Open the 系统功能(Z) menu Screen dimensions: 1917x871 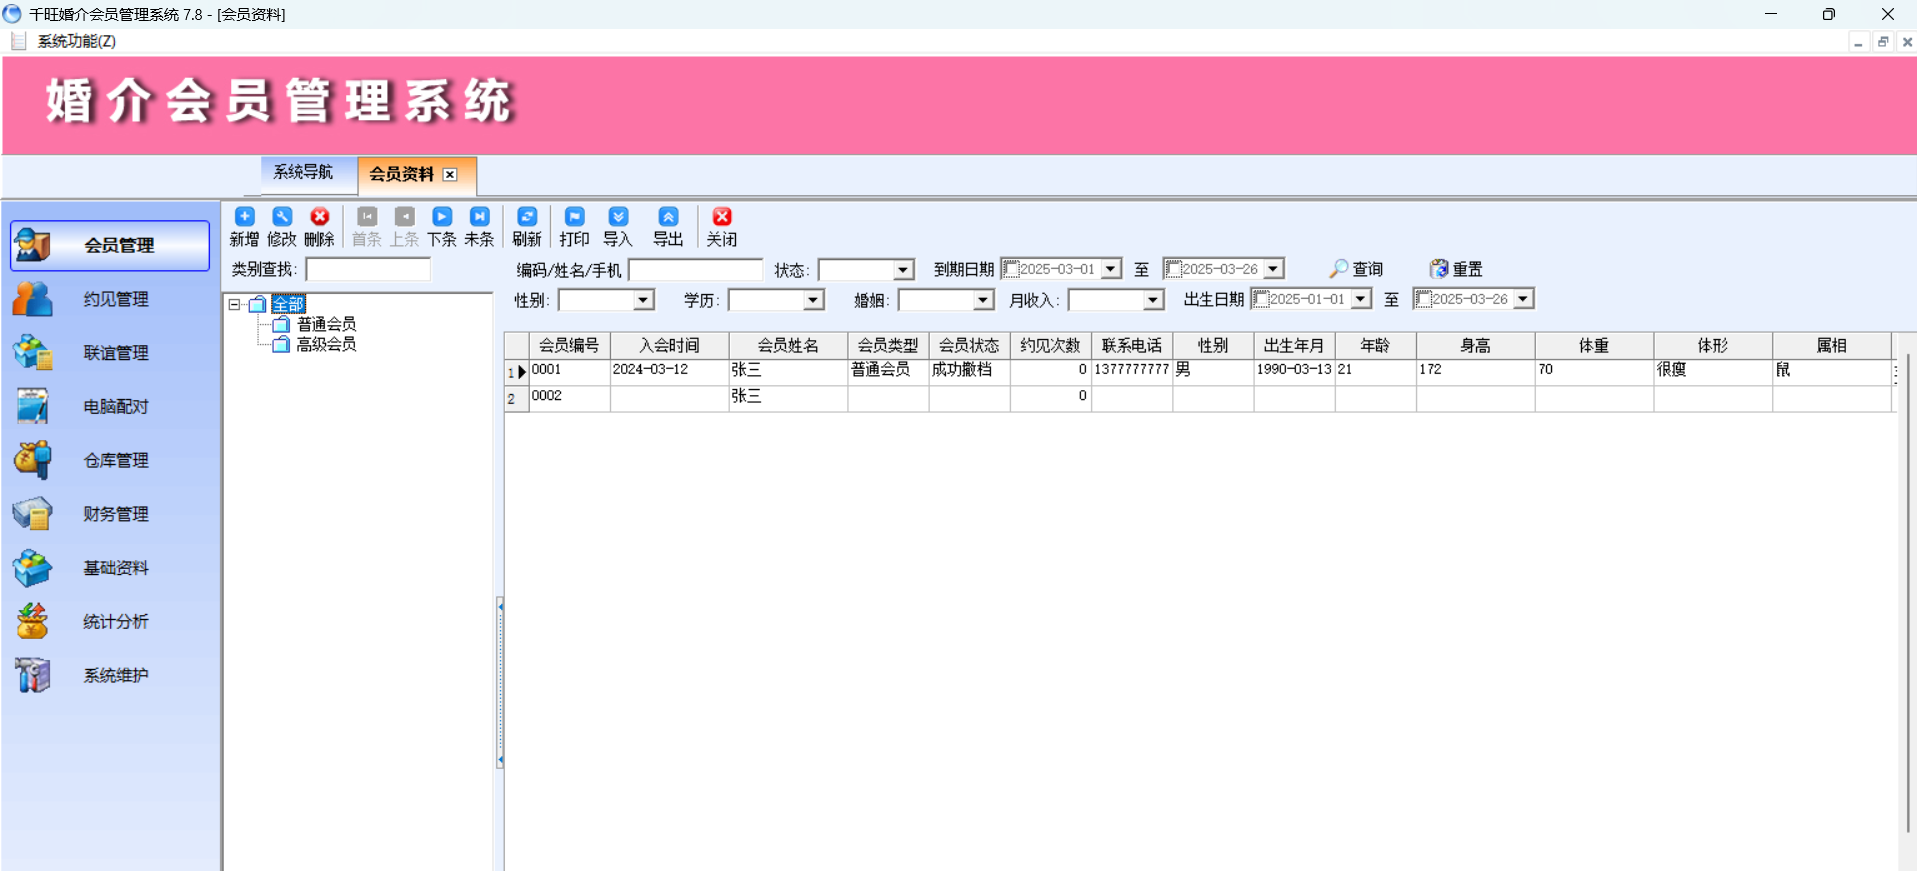coord(76,41)
